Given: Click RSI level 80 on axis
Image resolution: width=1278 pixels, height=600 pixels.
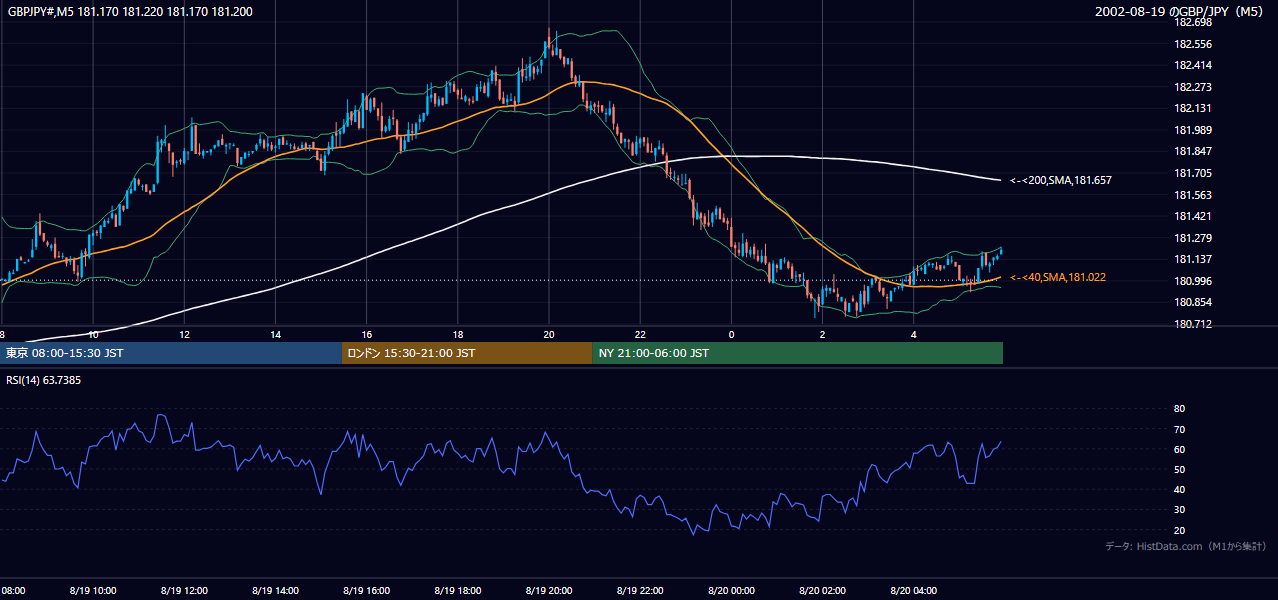Looking at the screenshot, I should pos(1179,409).
